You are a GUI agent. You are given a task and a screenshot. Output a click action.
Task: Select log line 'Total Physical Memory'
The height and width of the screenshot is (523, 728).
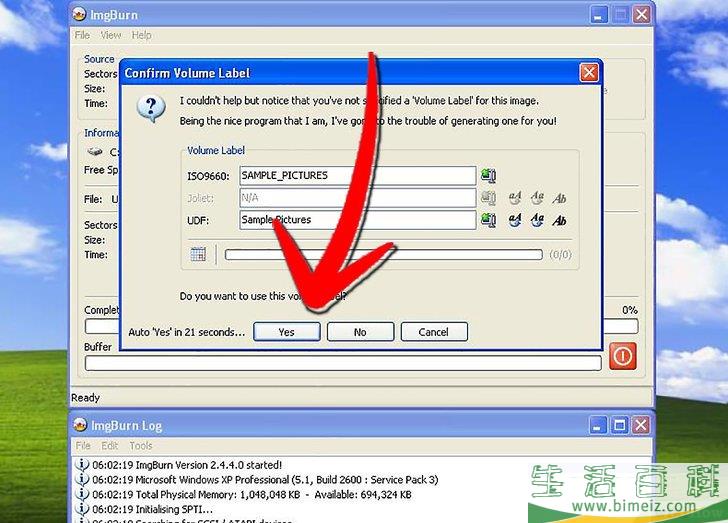pyautogui.click(x=252, y=495)
